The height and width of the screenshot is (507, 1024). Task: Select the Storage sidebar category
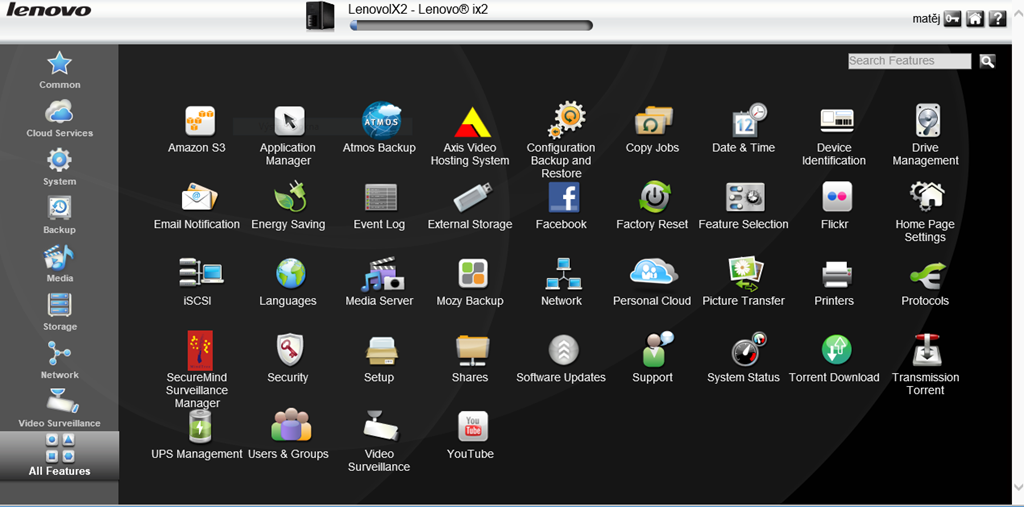pyautogui.click(x=59, y=311)
